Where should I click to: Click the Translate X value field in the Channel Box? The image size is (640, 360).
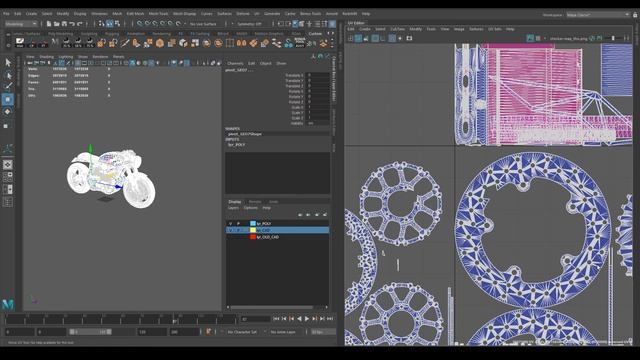click(317, 75)
